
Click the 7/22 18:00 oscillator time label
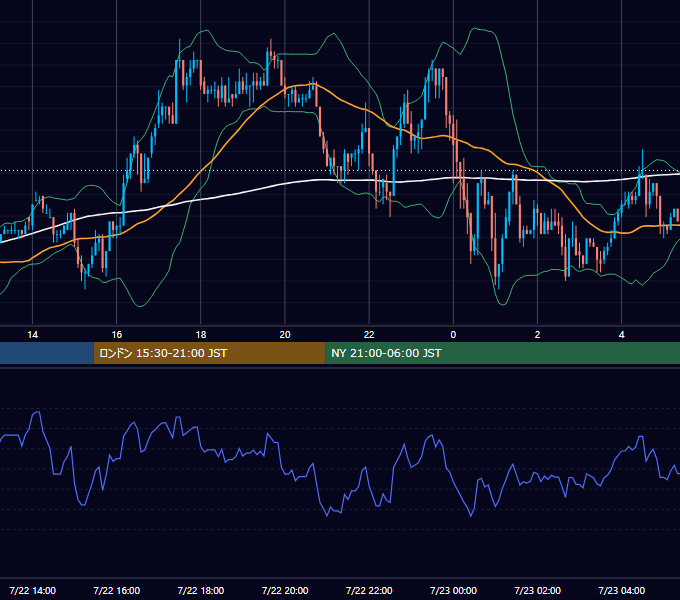201,590
